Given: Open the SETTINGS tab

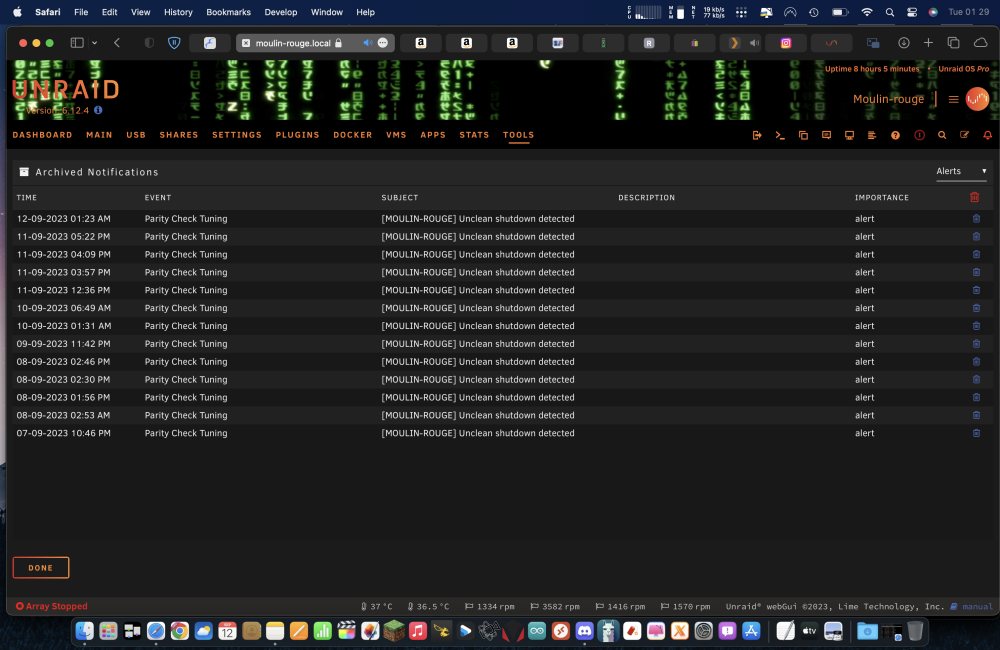Looking at the screenshot, I should pyautogui.click(x=237, y=135).
